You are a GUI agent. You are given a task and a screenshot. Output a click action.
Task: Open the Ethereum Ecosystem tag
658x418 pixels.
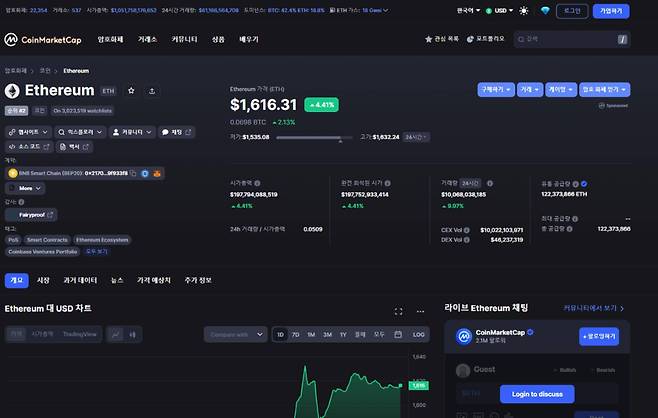(x=102, y=240)
